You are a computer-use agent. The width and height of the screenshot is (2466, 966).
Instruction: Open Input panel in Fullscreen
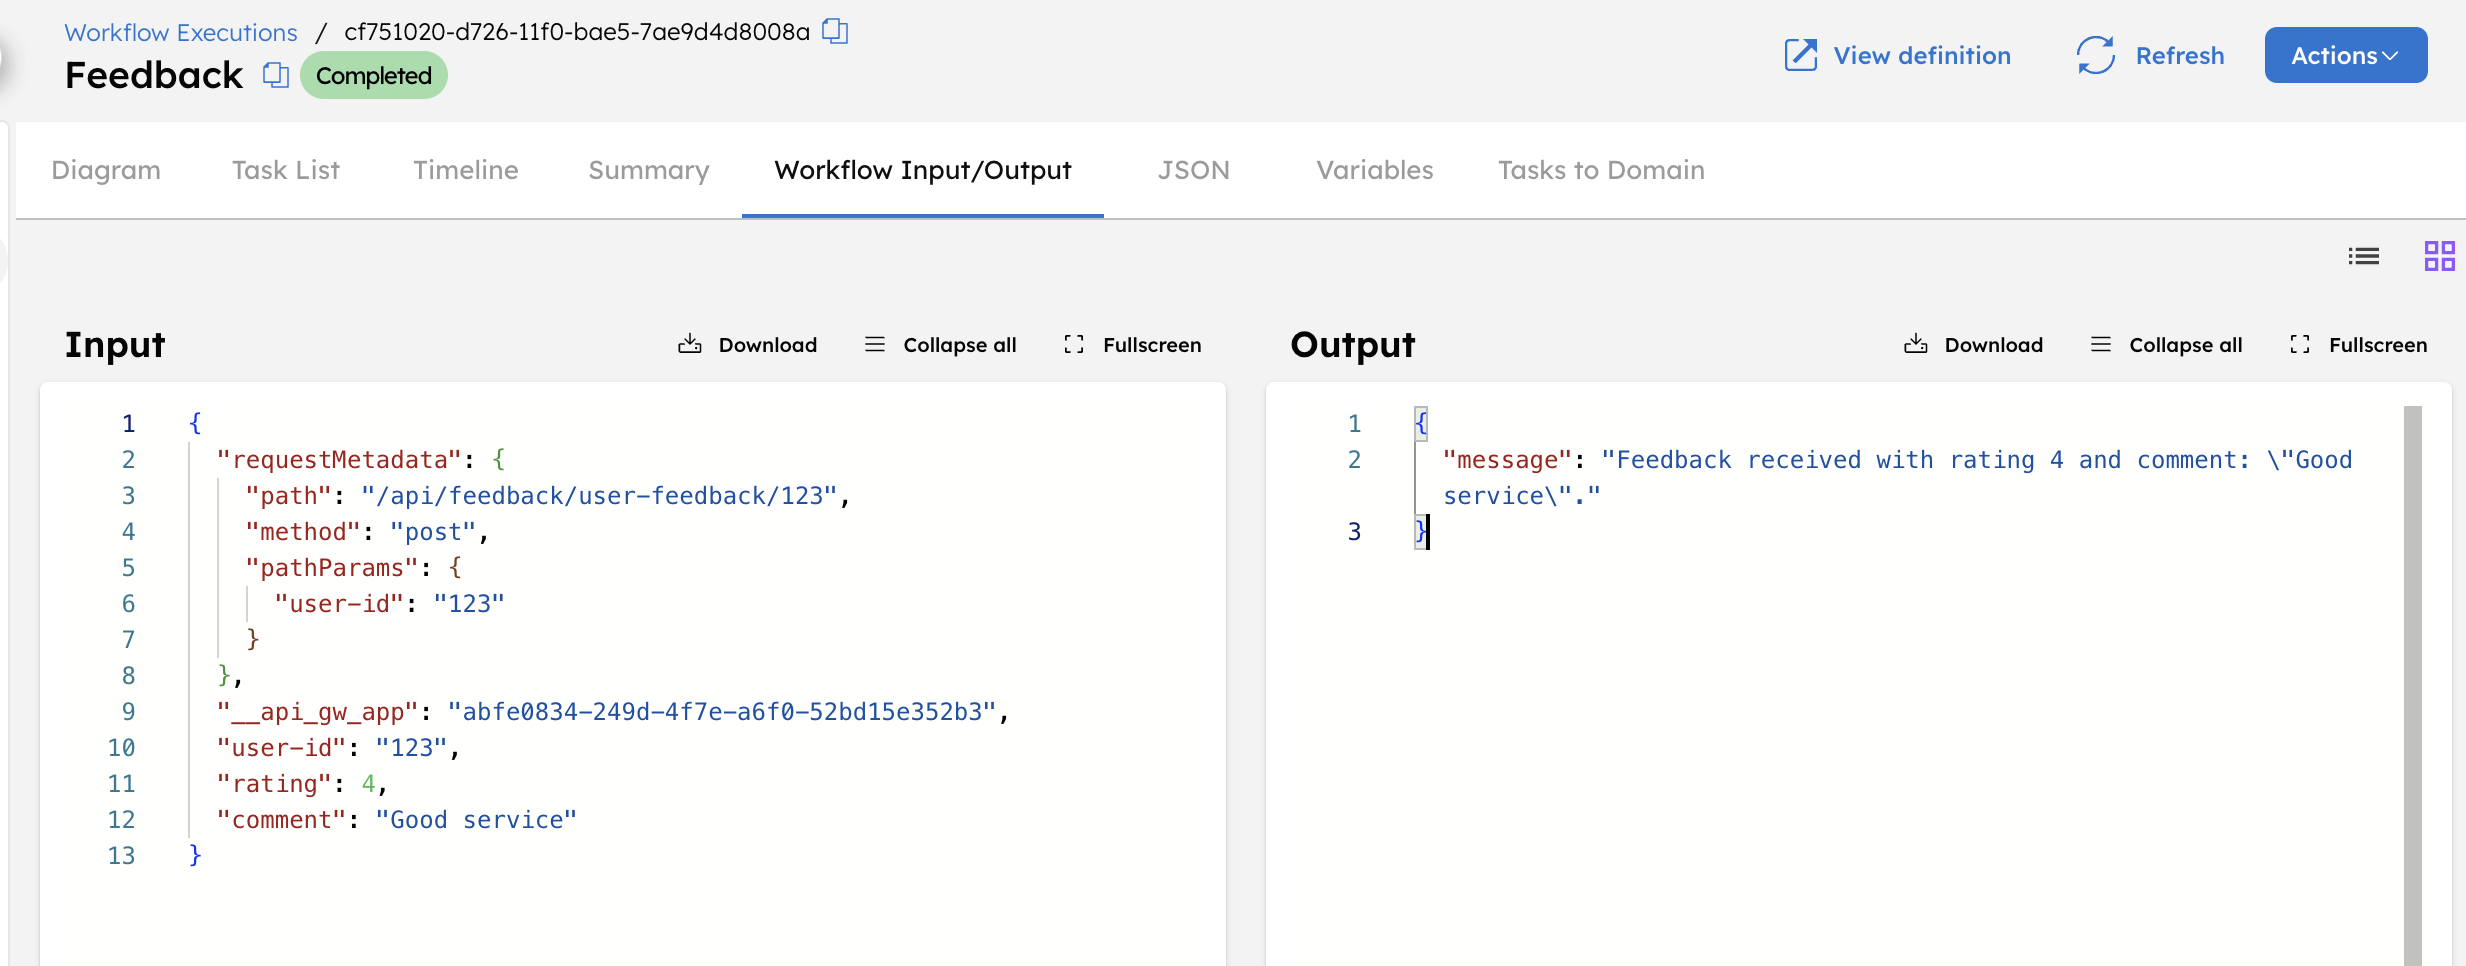pos(1131,344)
